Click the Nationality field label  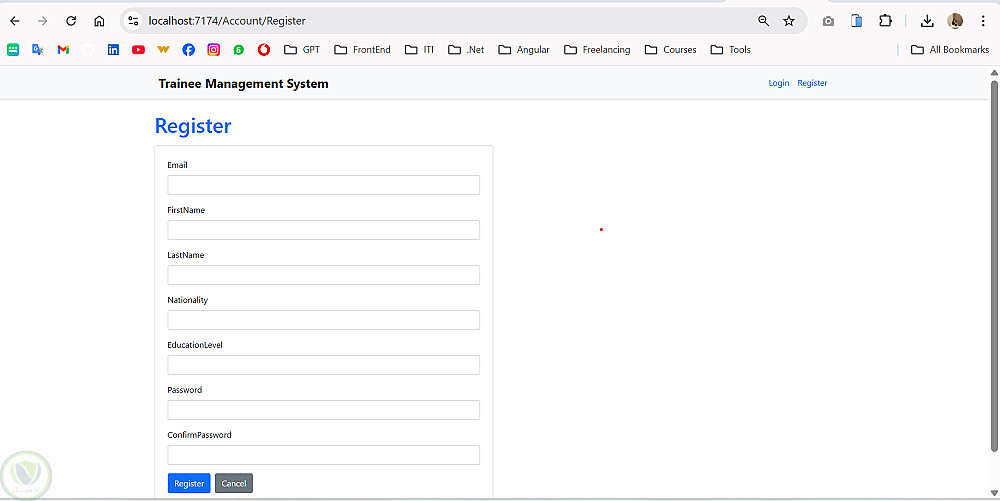[x=188, y=300]
